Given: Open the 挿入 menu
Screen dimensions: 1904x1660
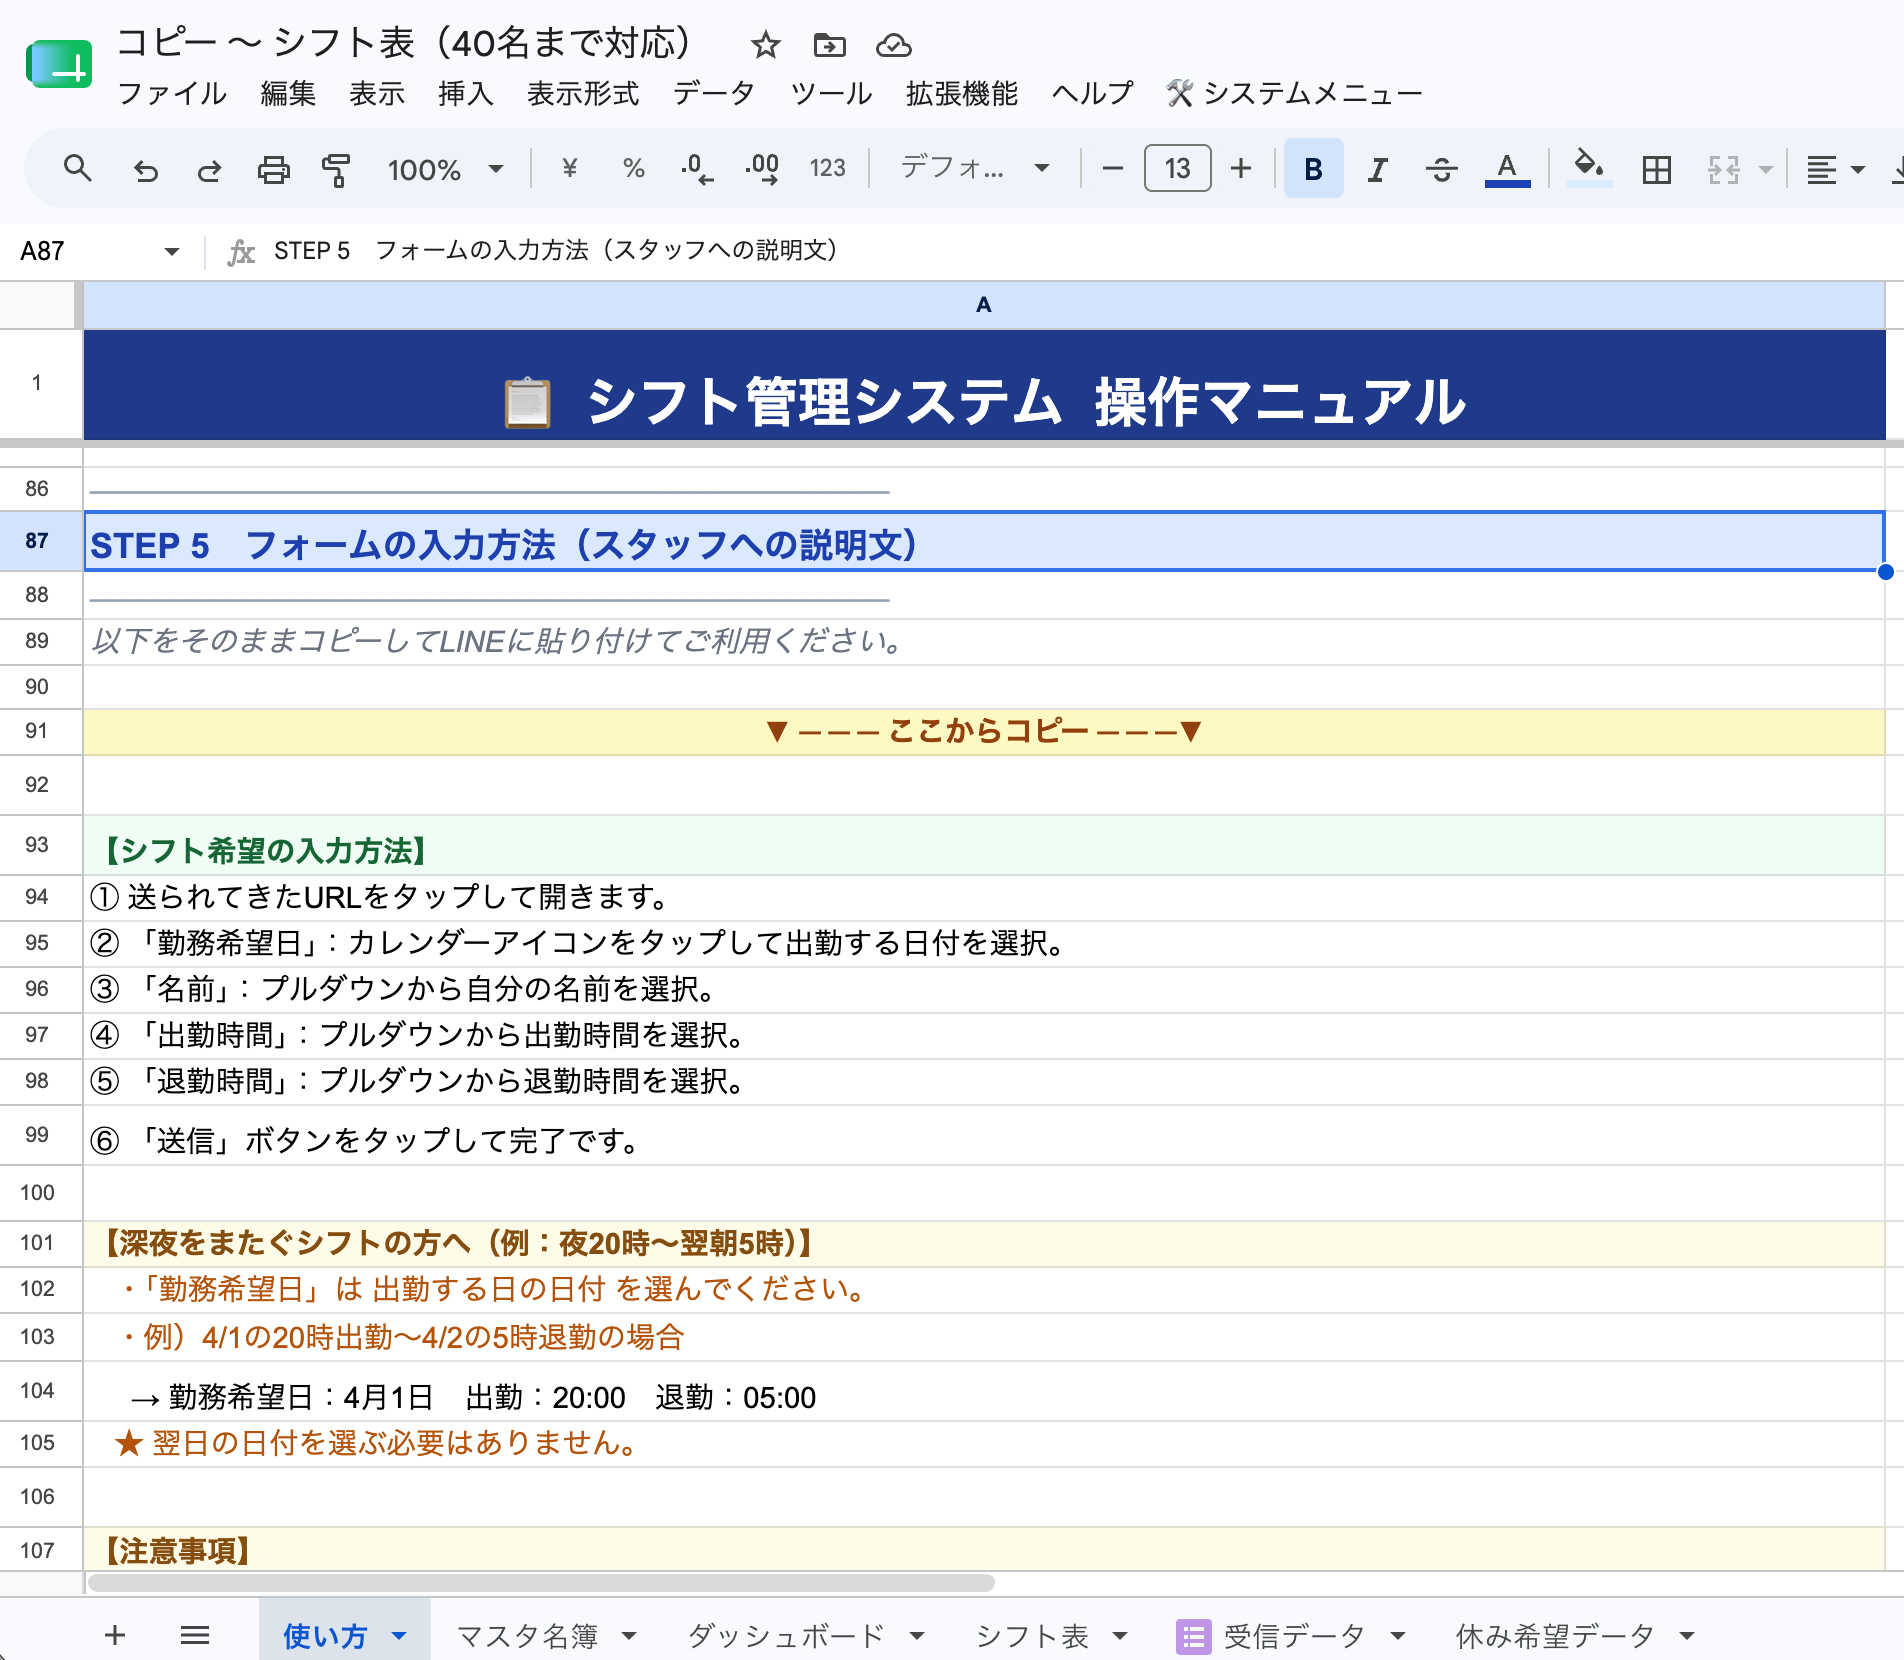Looking at the screenshot, I should 465,93.
